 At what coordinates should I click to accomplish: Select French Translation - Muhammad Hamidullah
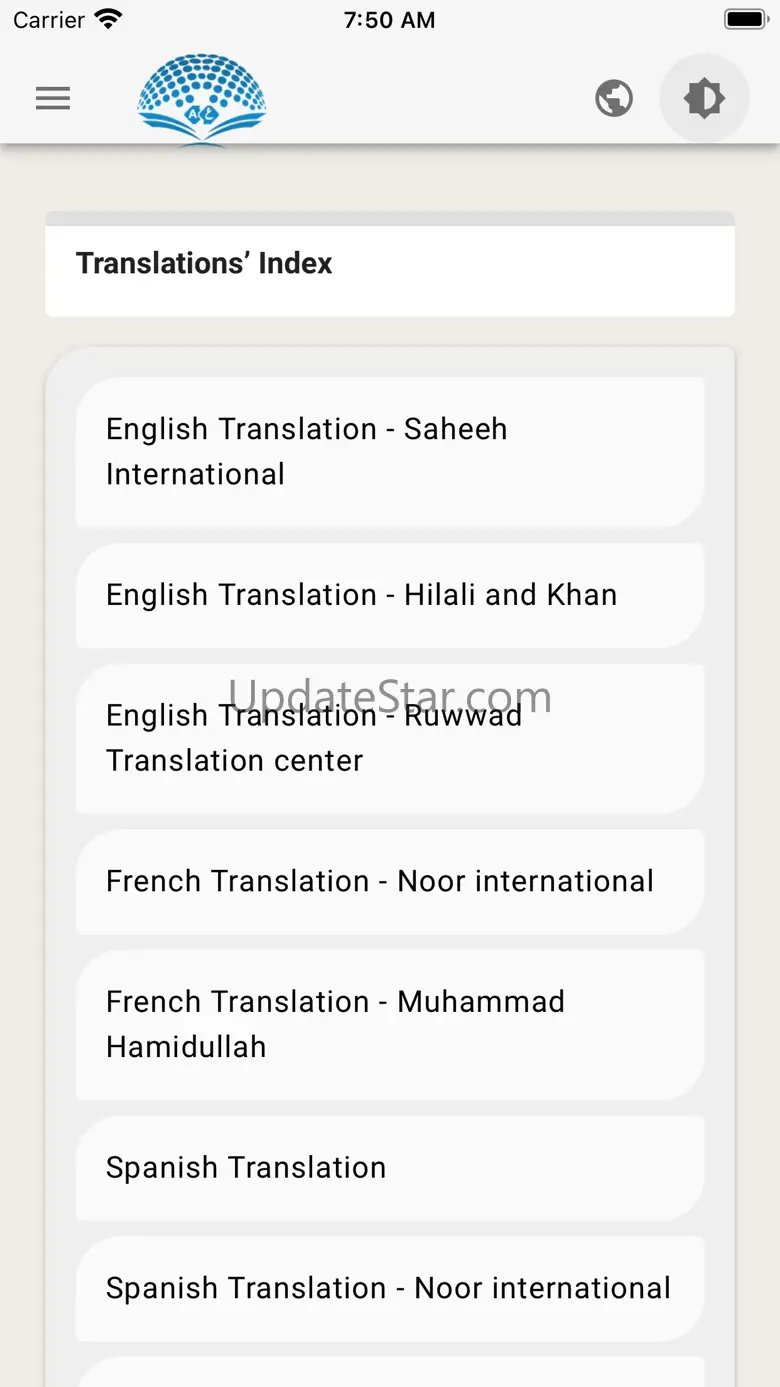coord(390,1024)
